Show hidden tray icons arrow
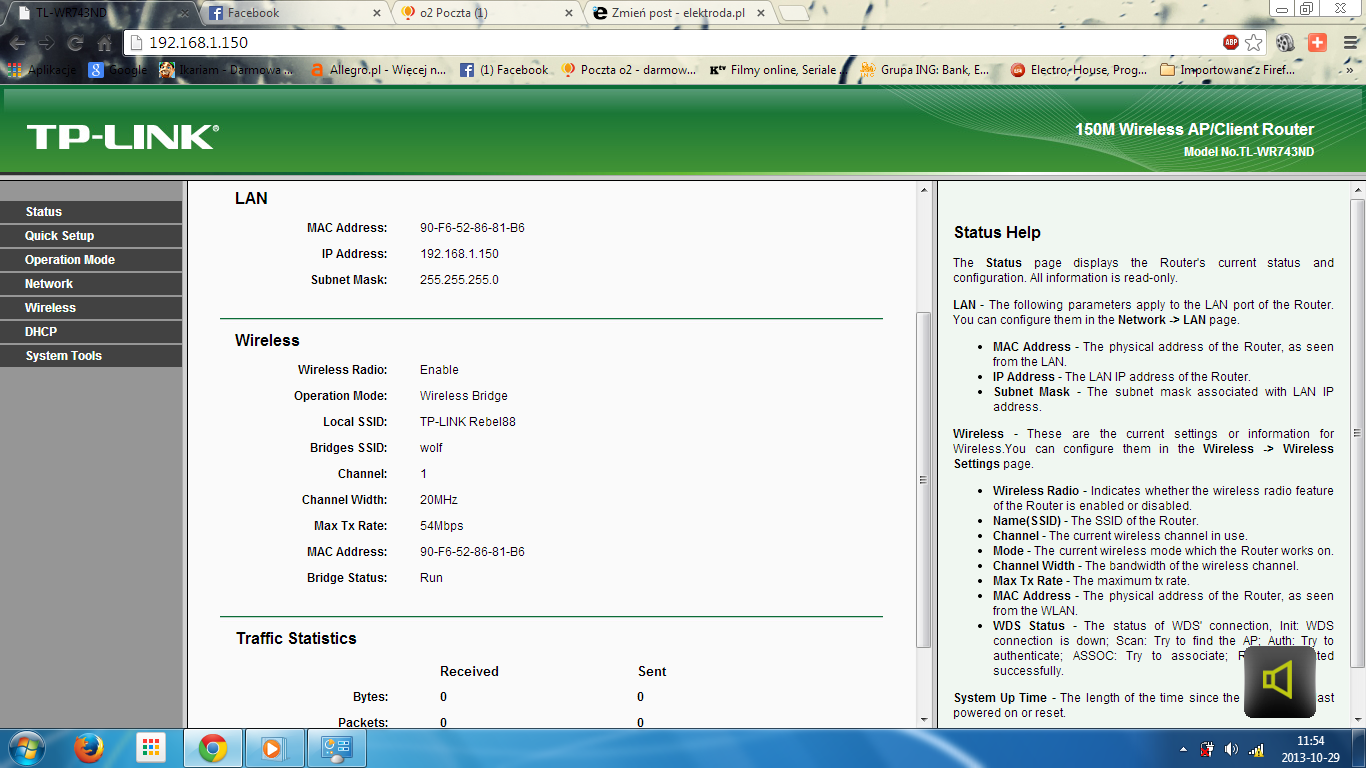 pos(1184,749)
